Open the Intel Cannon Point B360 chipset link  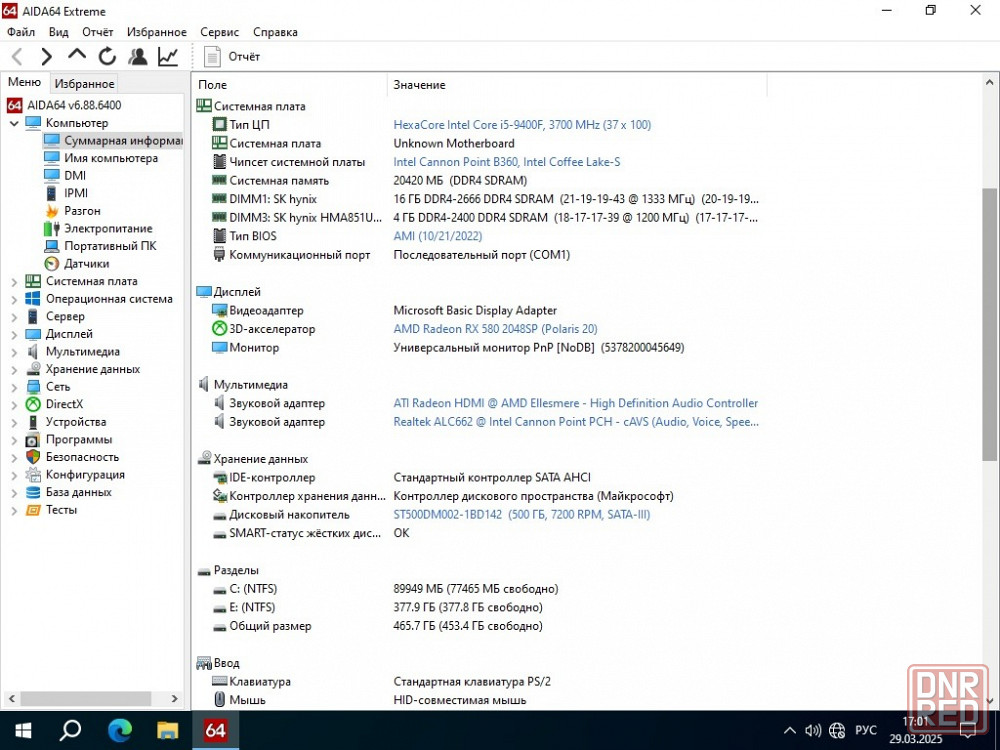tap(506, 162)
